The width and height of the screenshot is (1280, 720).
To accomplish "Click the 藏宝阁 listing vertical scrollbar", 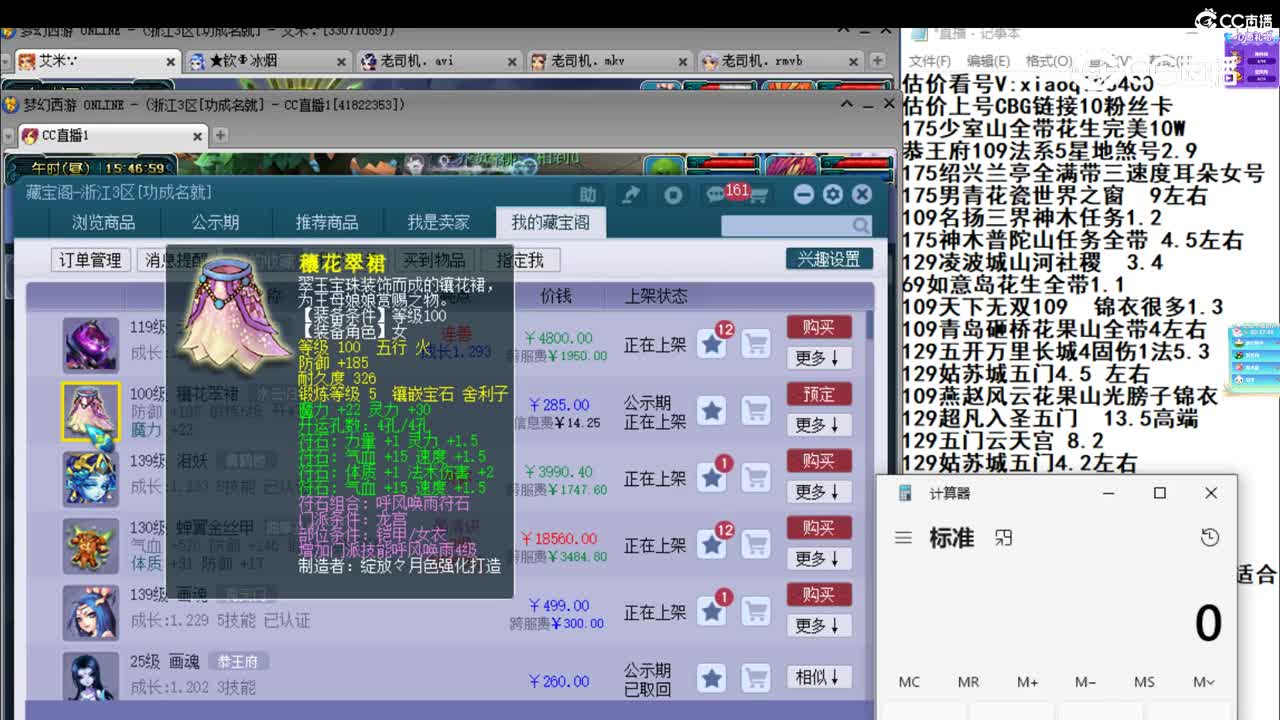I will point(869,495).
